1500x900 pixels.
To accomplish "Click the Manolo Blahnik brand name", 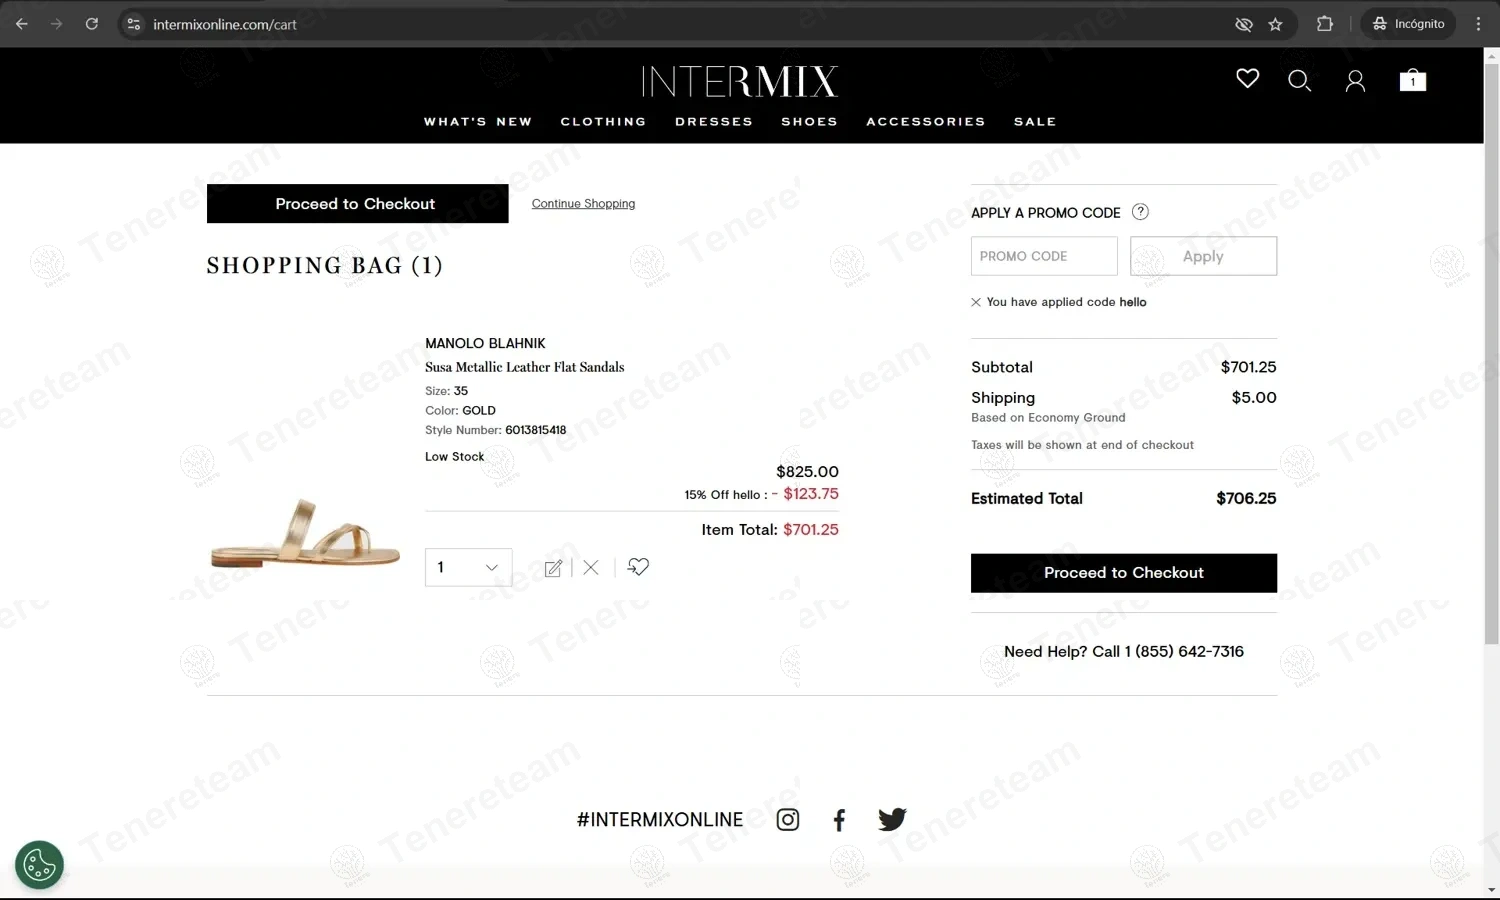I will pos(485,343).
